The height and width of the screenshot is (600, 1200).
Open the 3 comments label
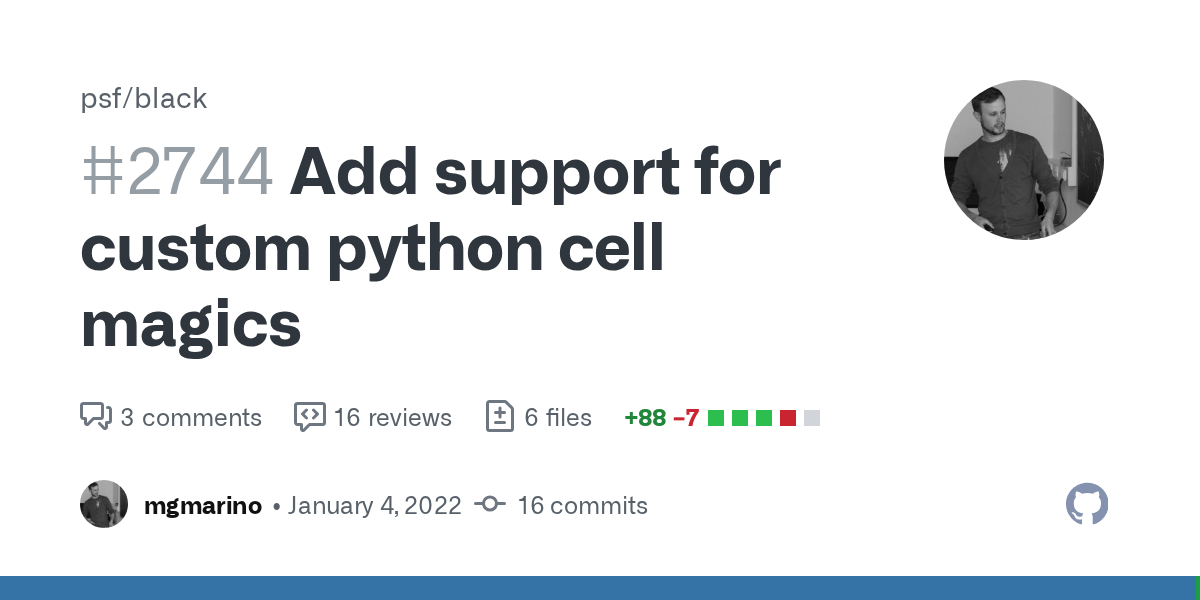tap(191, 417)
